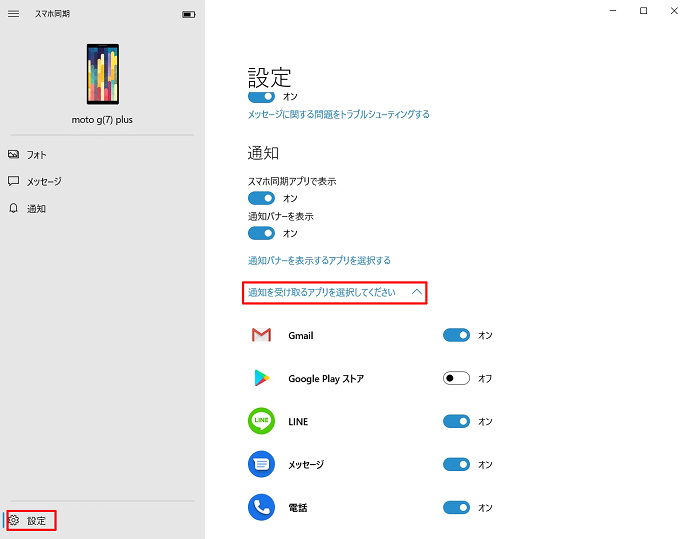The height and width of the screenshot is (539, 690).
Task: Collapse the app list with the chevron
Action: tap(417, 292)
